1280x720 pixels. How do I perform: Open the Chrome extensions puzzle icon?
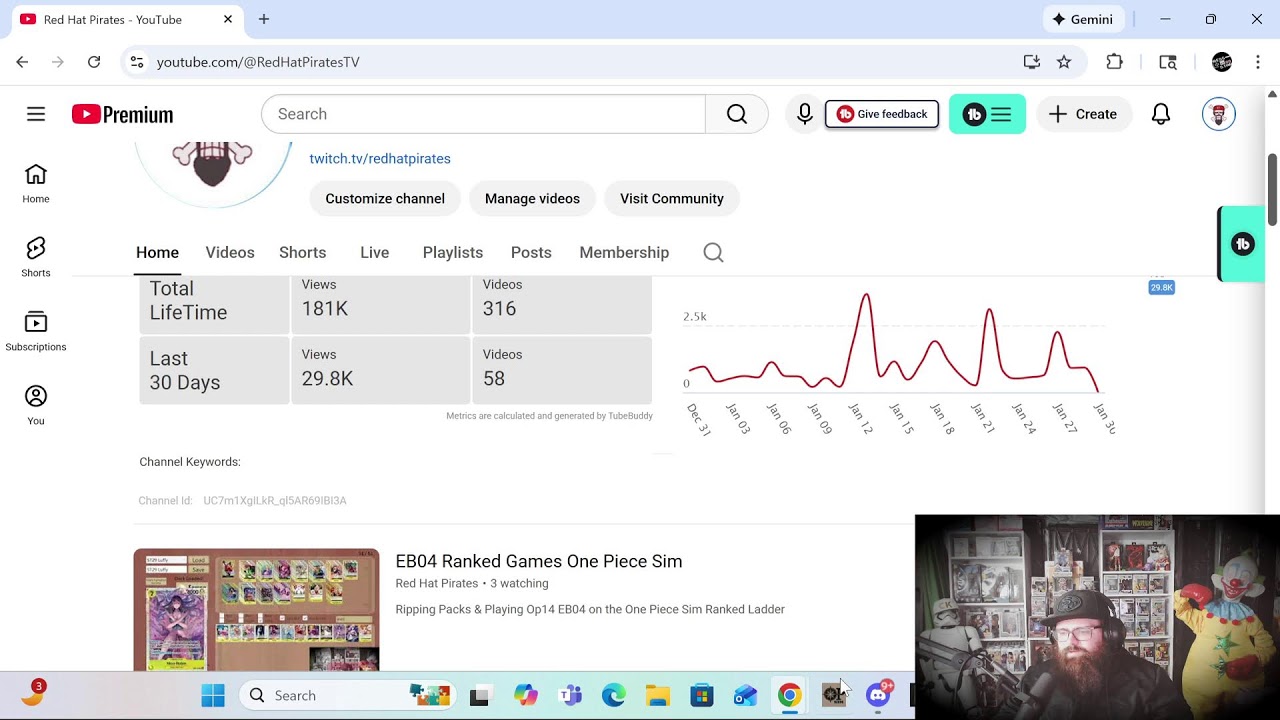tap(1114, 62)
